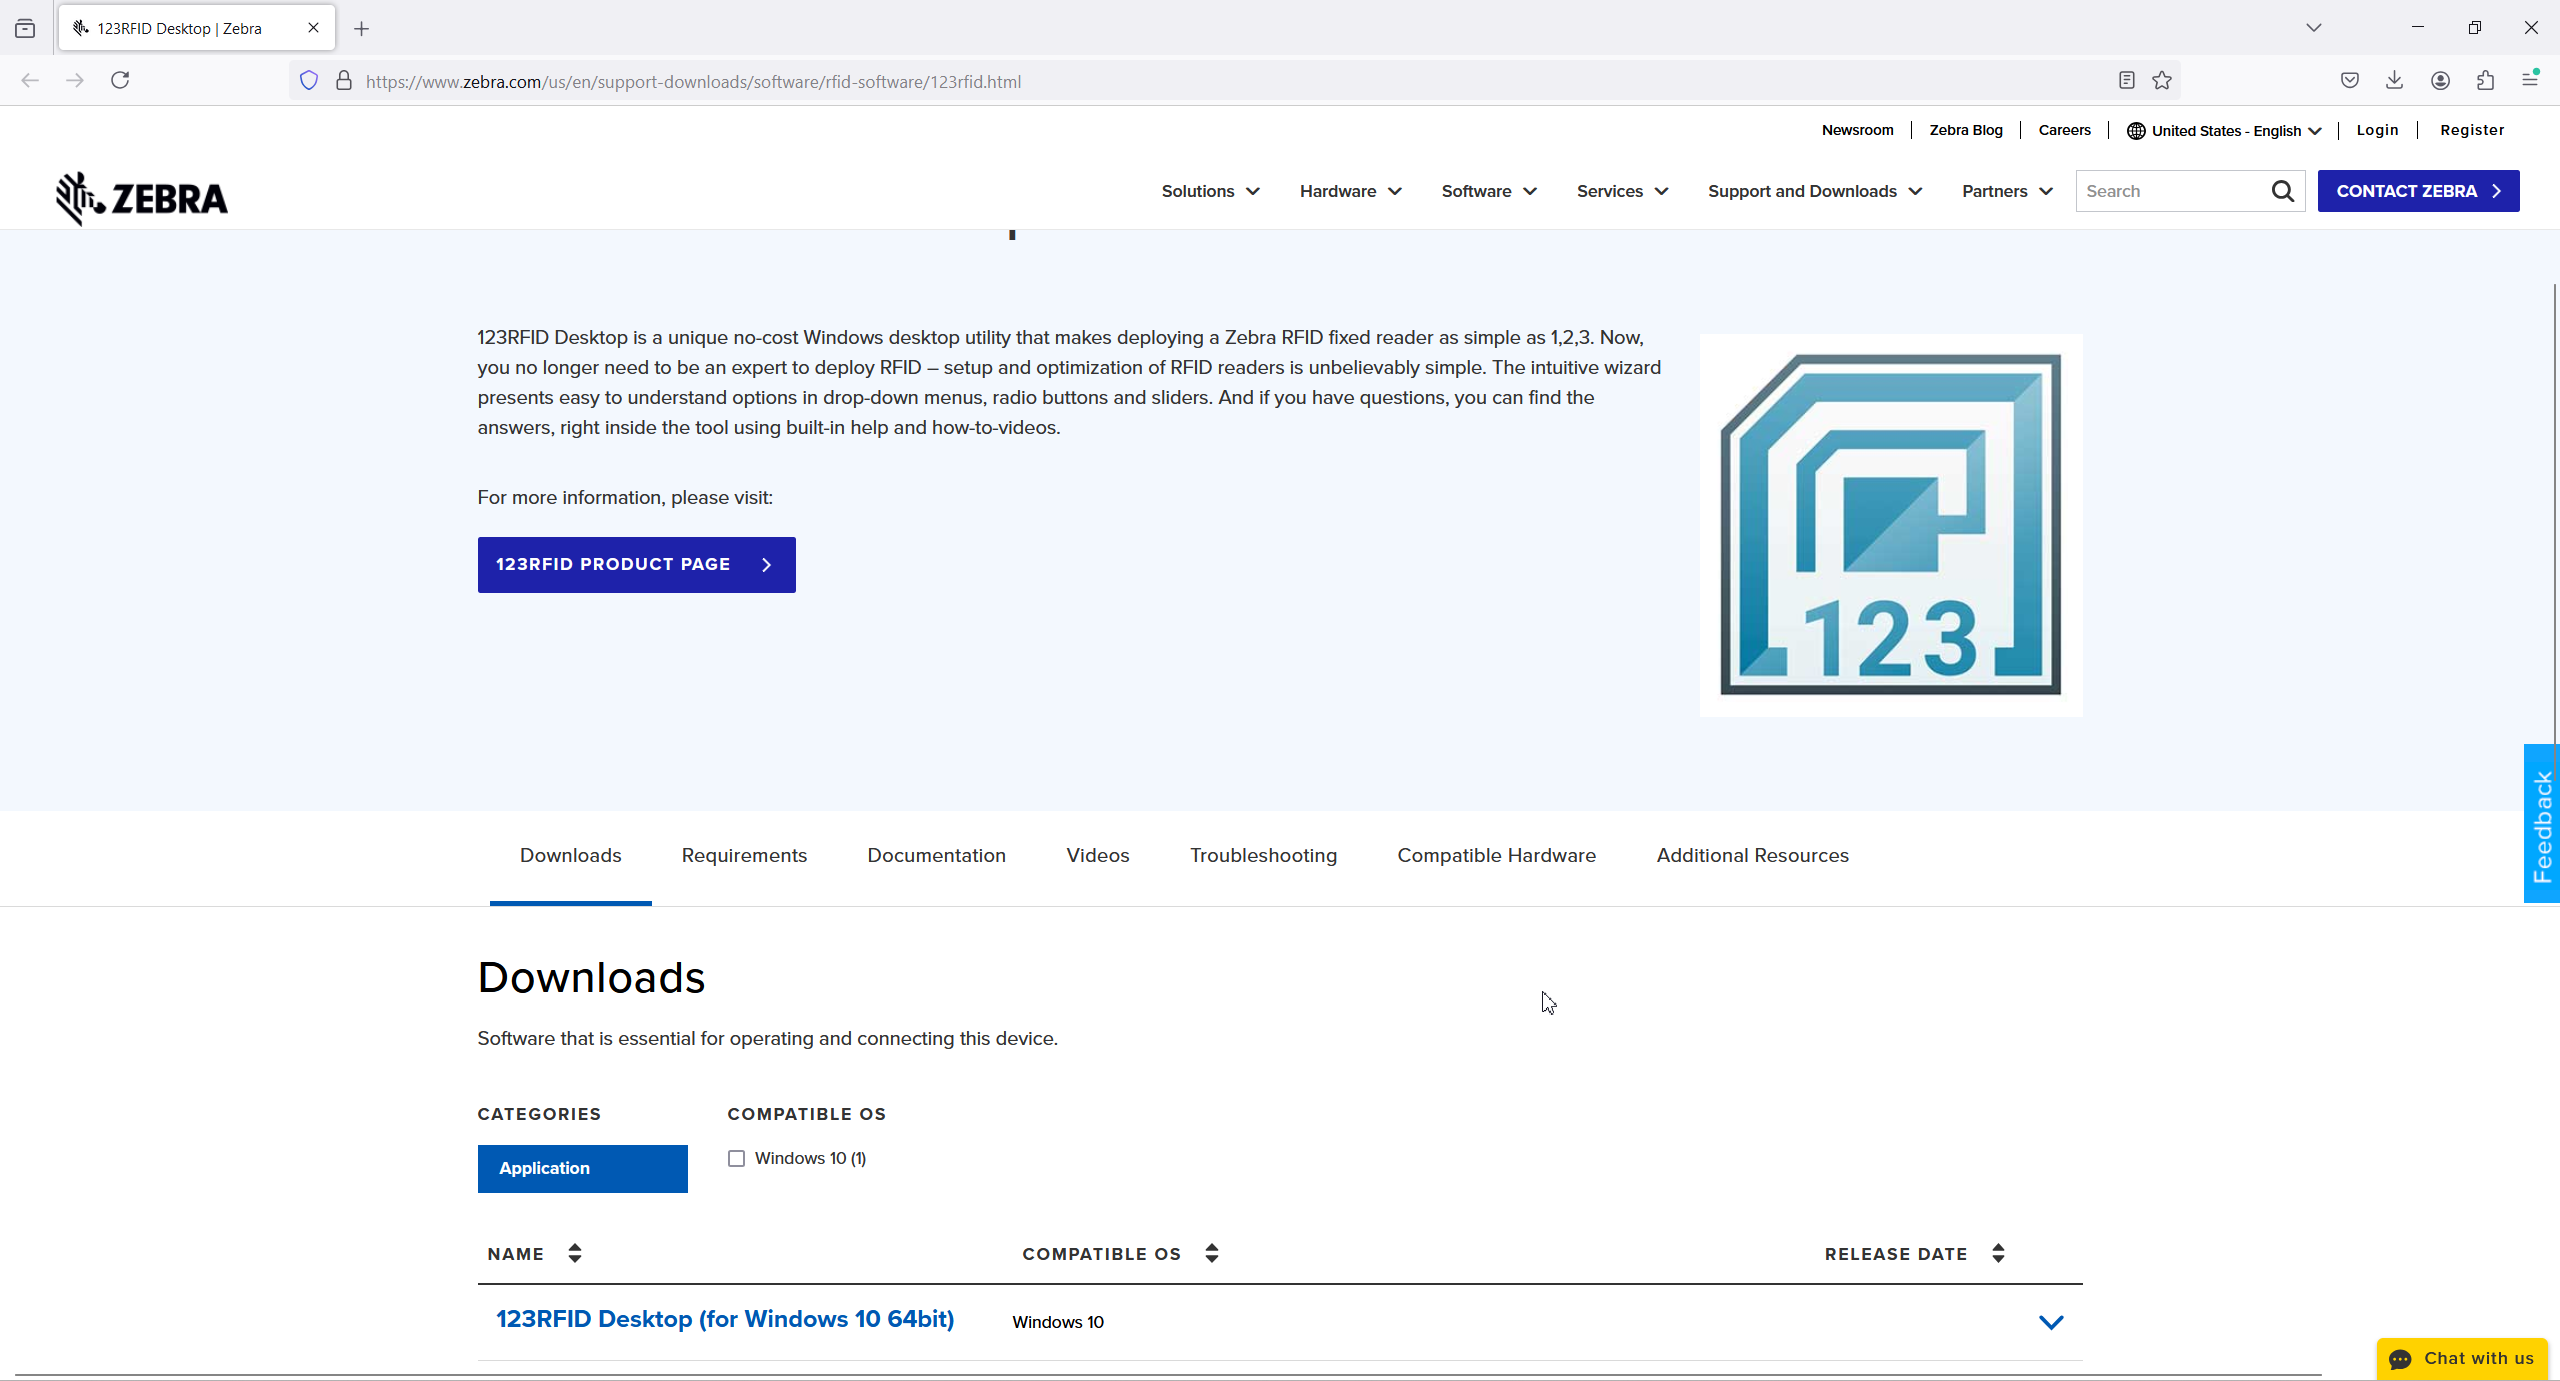Toggle reader view icon in the address bar

point(2127,81)
